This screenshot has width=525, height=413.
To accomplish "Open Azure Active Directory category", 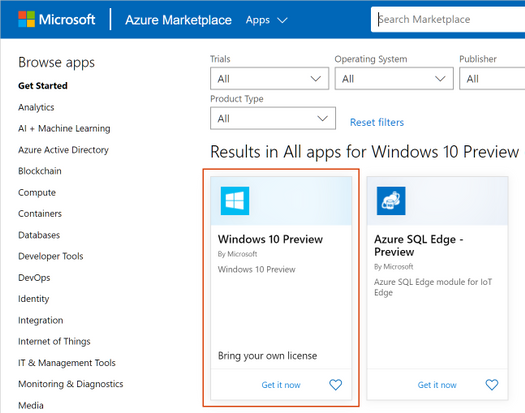I will pyautogui.click(x=63, y=150).
